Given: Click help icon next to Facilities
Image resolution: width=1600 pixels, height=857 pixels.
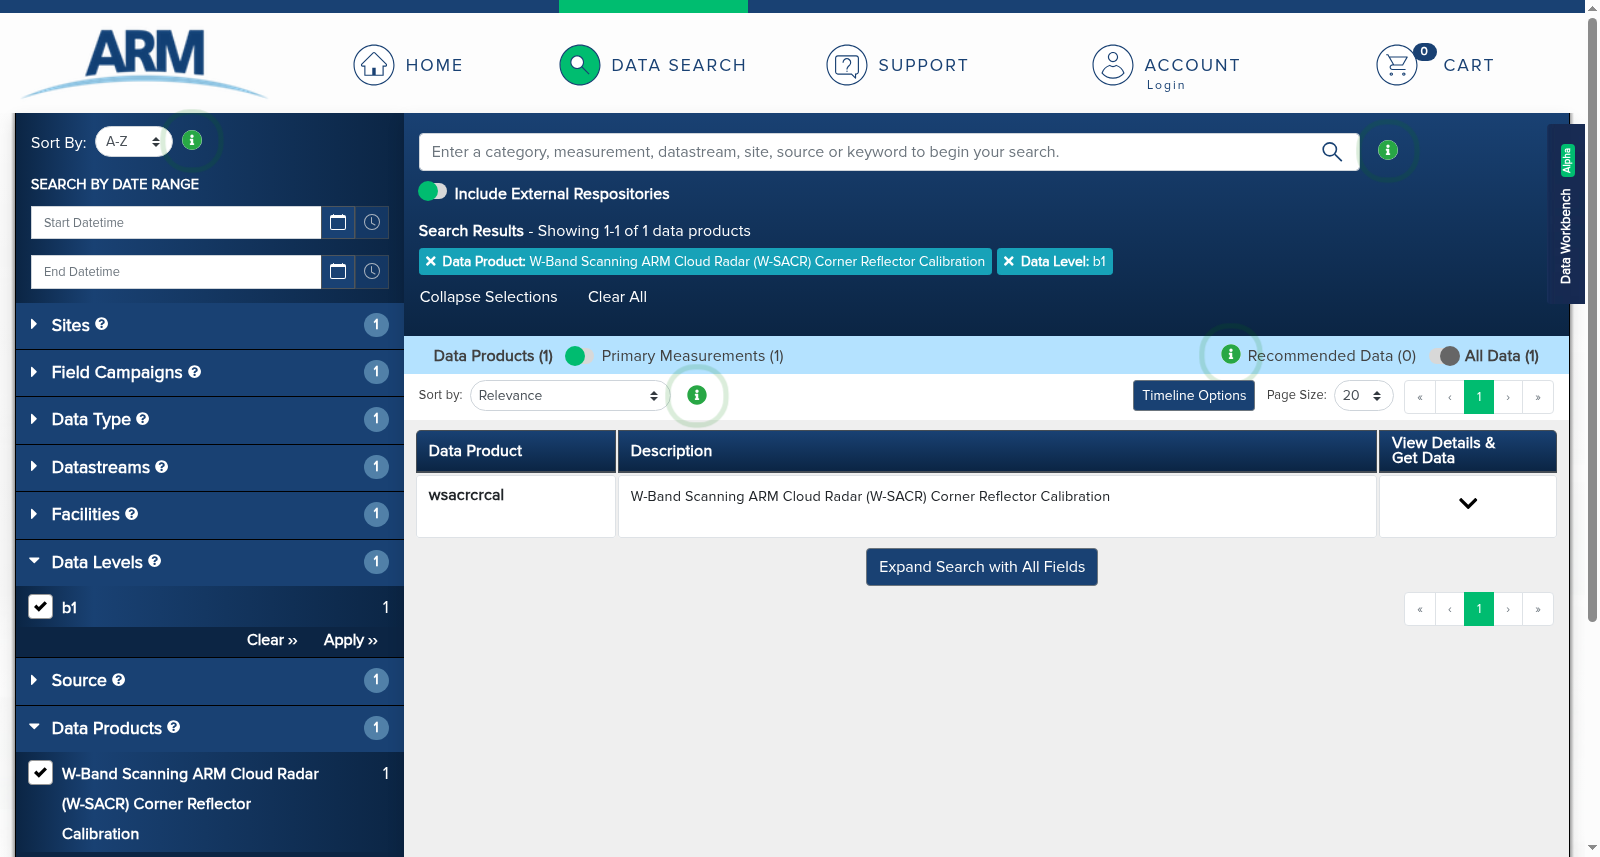Looking at the screenshot, I should (132, 513).
